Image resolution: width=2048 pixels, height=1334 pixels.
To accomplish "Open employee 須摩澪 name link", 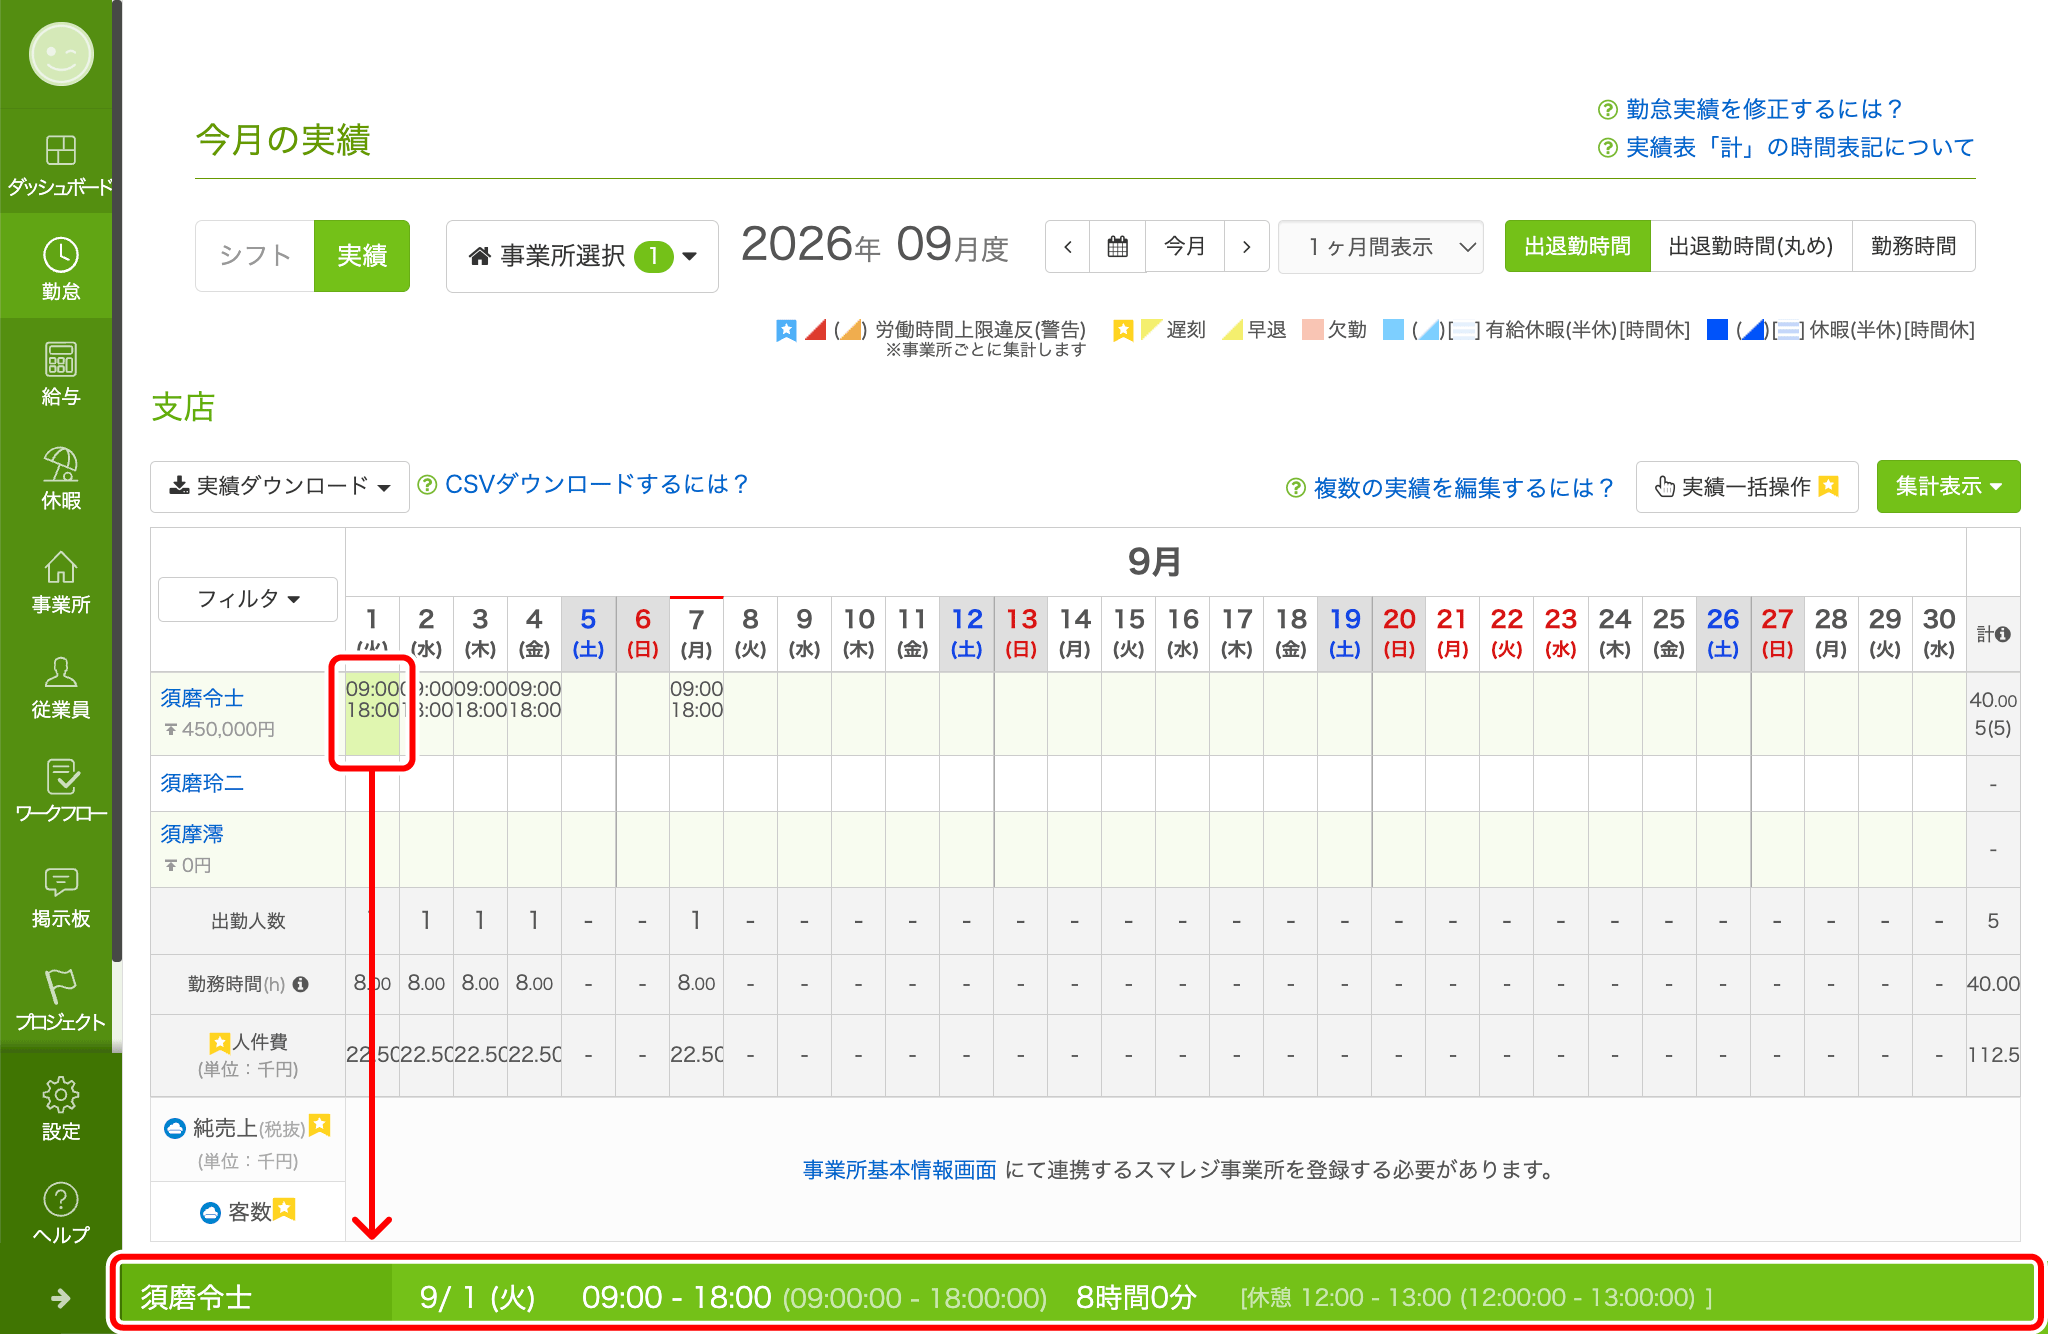I will (192, 834).
